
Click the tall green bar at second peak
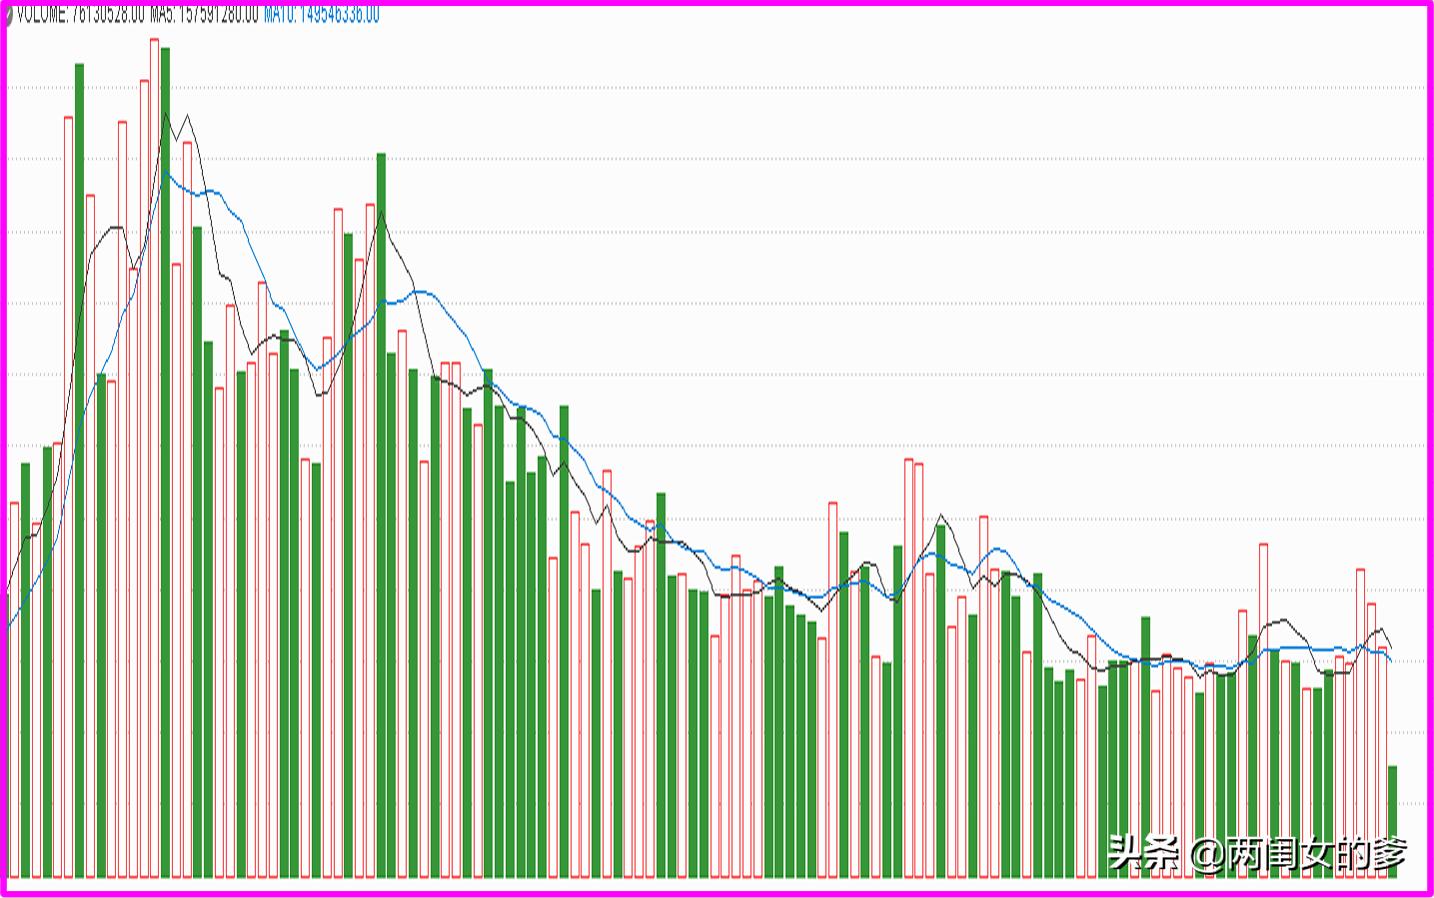point(381,516)
